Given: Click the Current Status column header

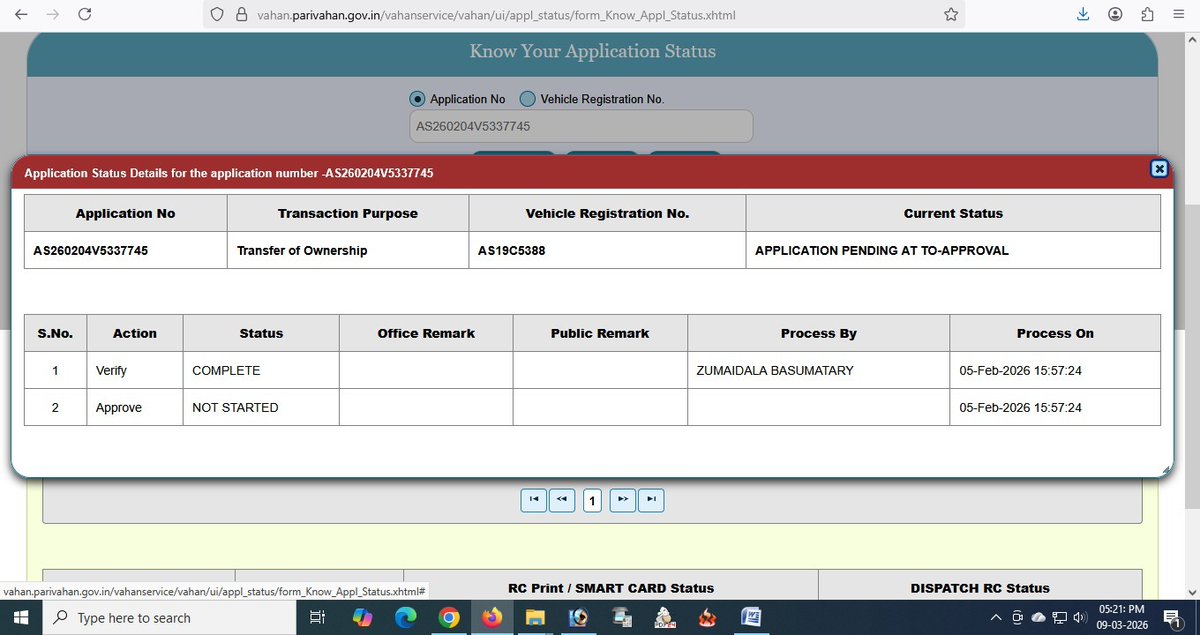Looking at the screenshot, I should click(x=953, y=214).
